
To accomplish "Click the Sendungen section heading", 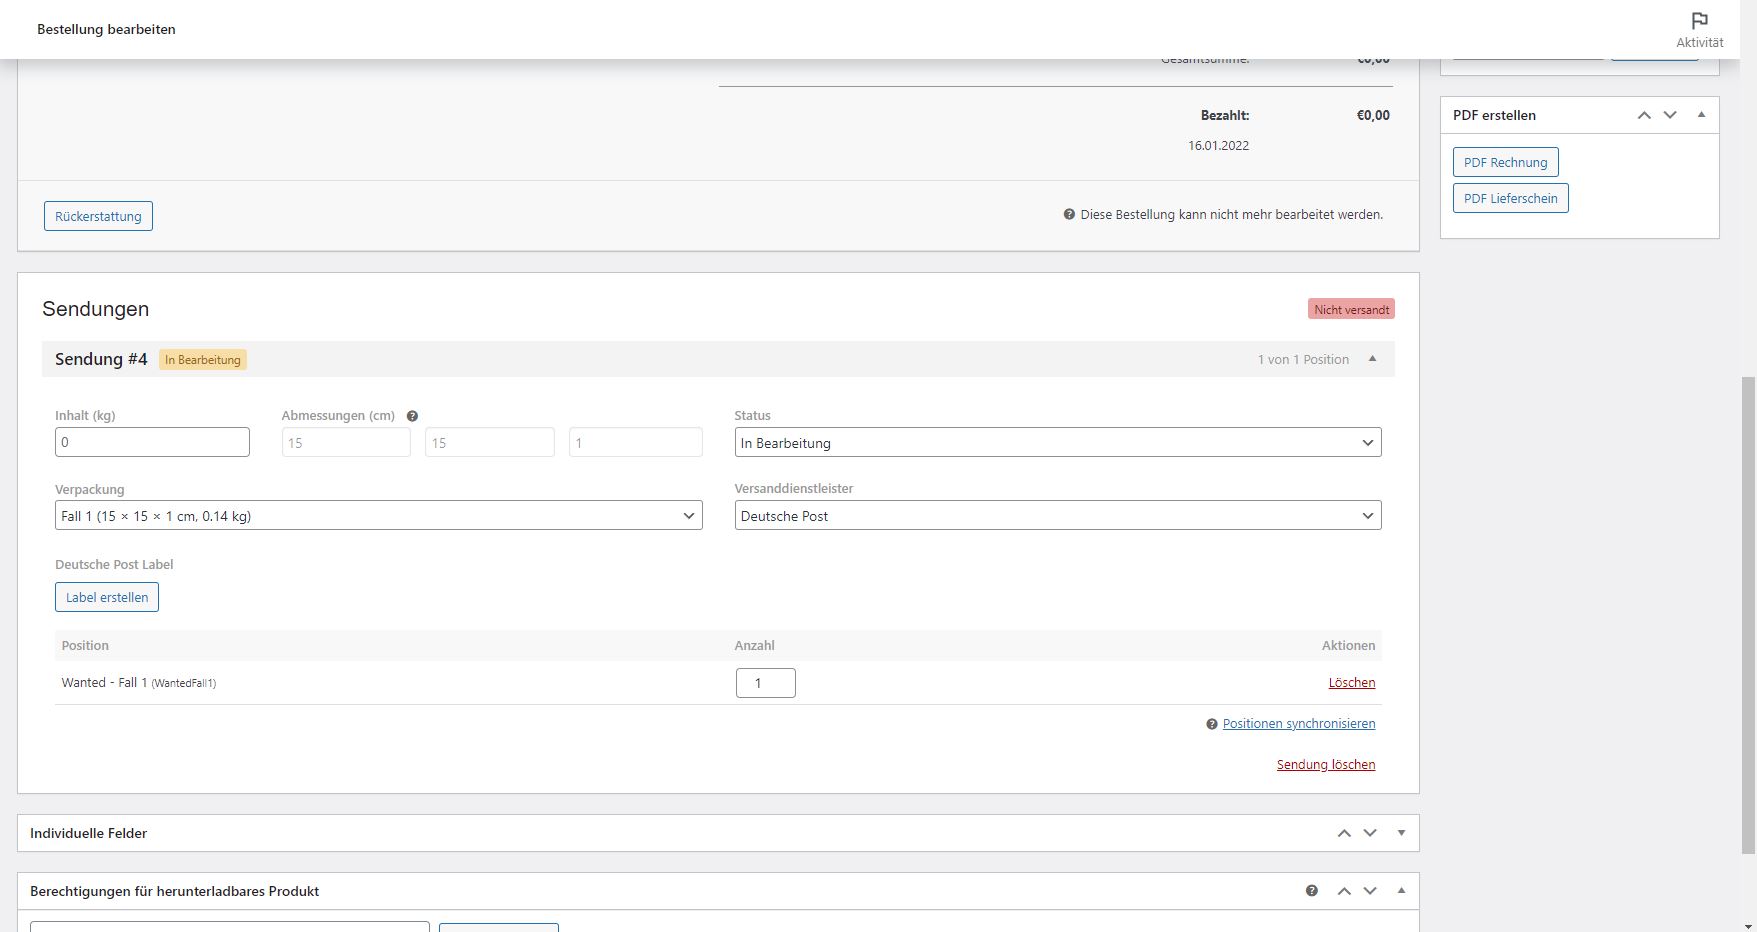I will click(x=96, y=309).
